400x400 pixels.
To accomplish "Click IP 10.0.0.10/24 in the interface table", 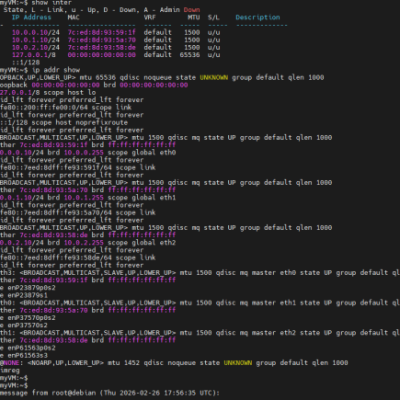I will [36, 32].
